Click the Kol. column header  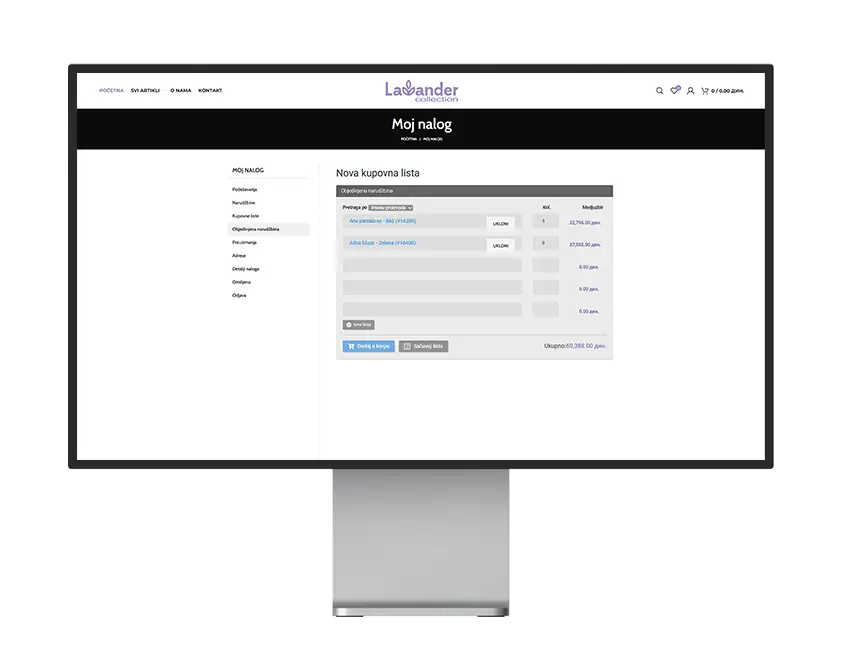pos(546,207)
